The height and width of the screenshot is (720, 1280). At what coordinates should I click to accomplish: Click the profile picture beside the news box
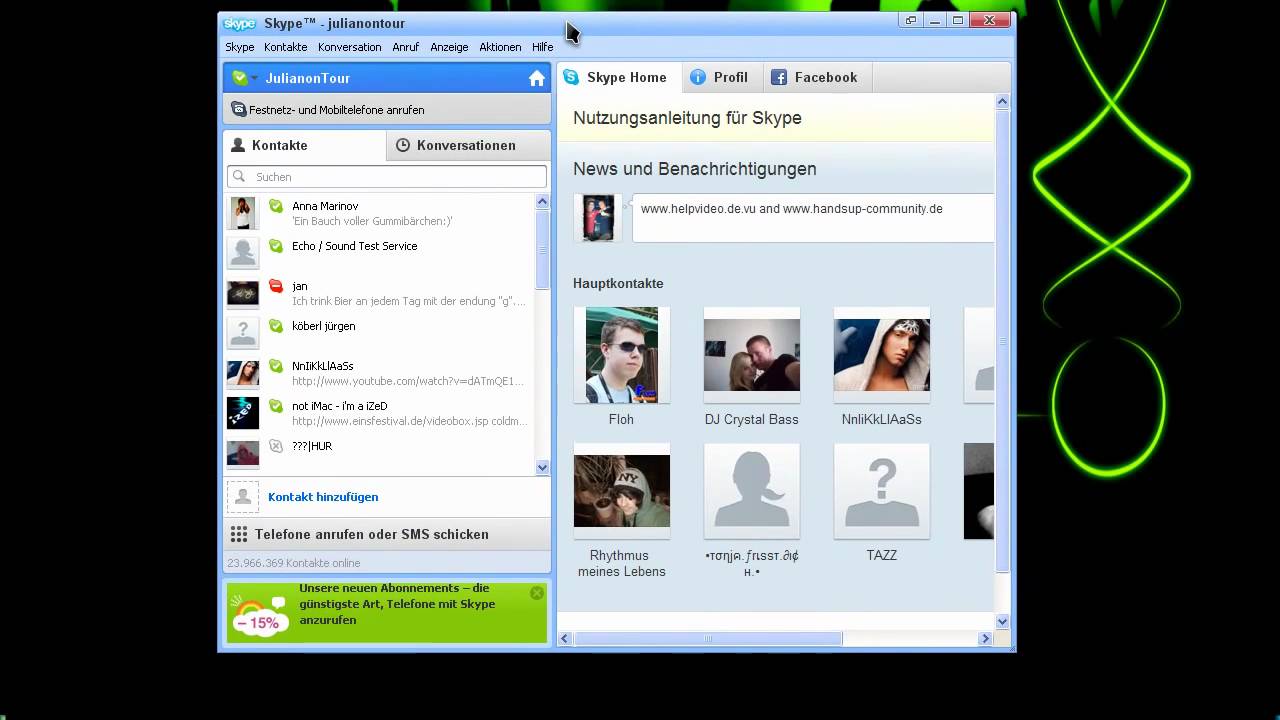tap(598, 218)
